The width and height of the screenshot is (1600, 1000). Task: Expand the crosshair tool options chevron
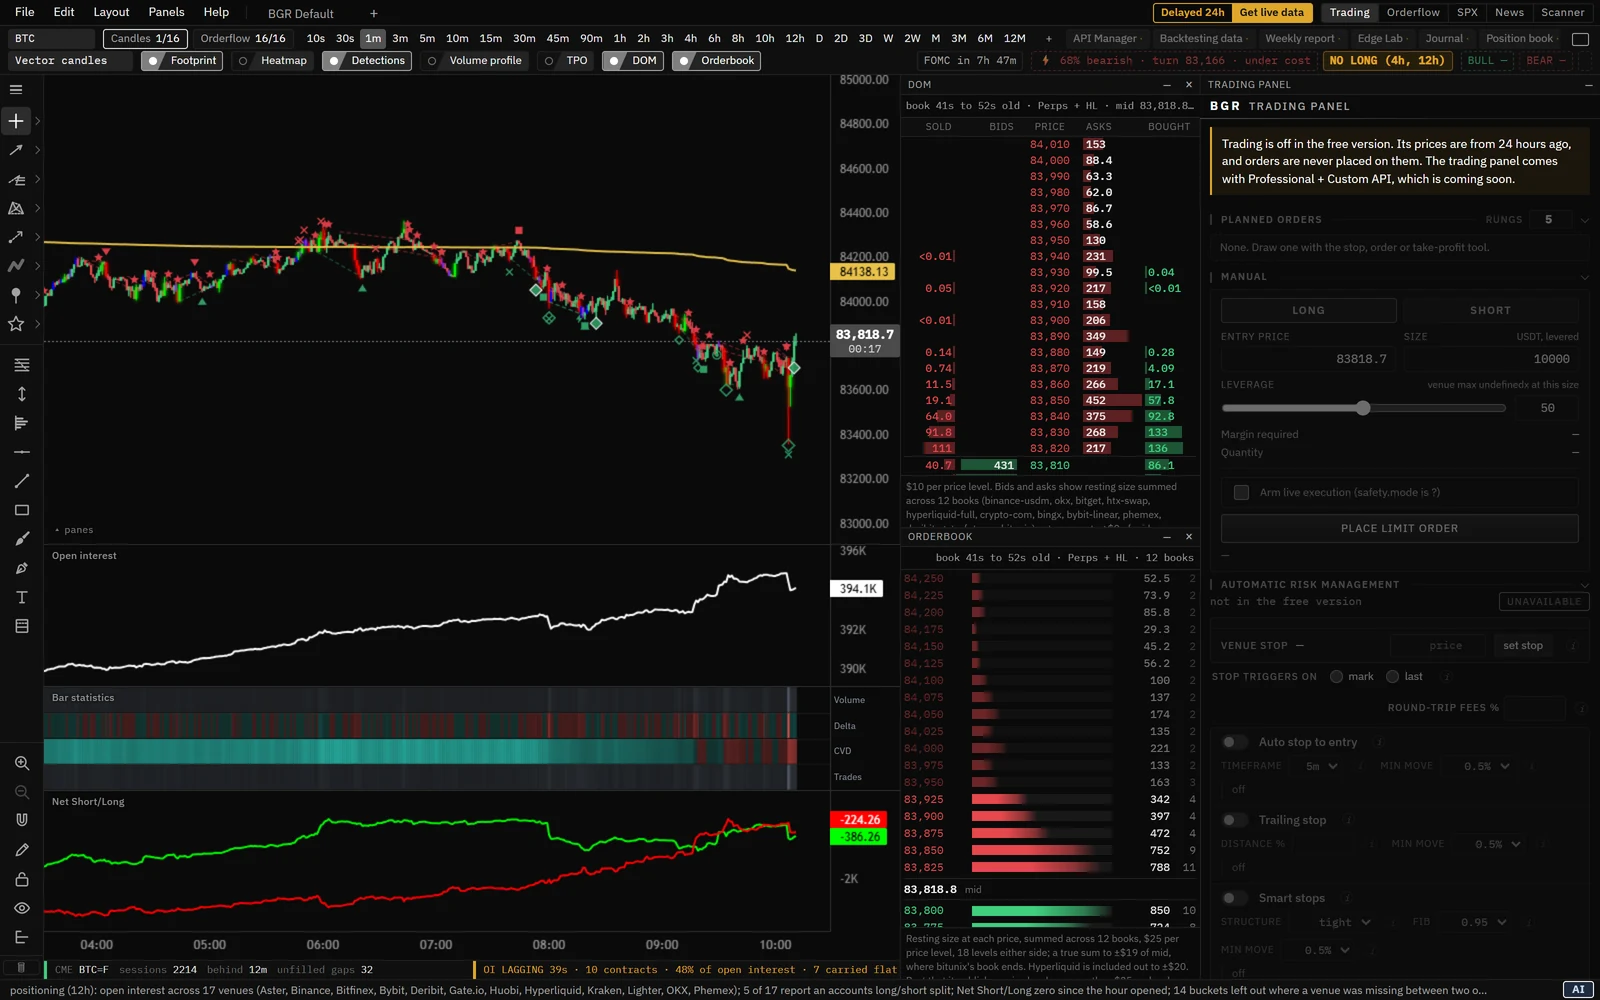pyautogui.click(x=38, y=121)
